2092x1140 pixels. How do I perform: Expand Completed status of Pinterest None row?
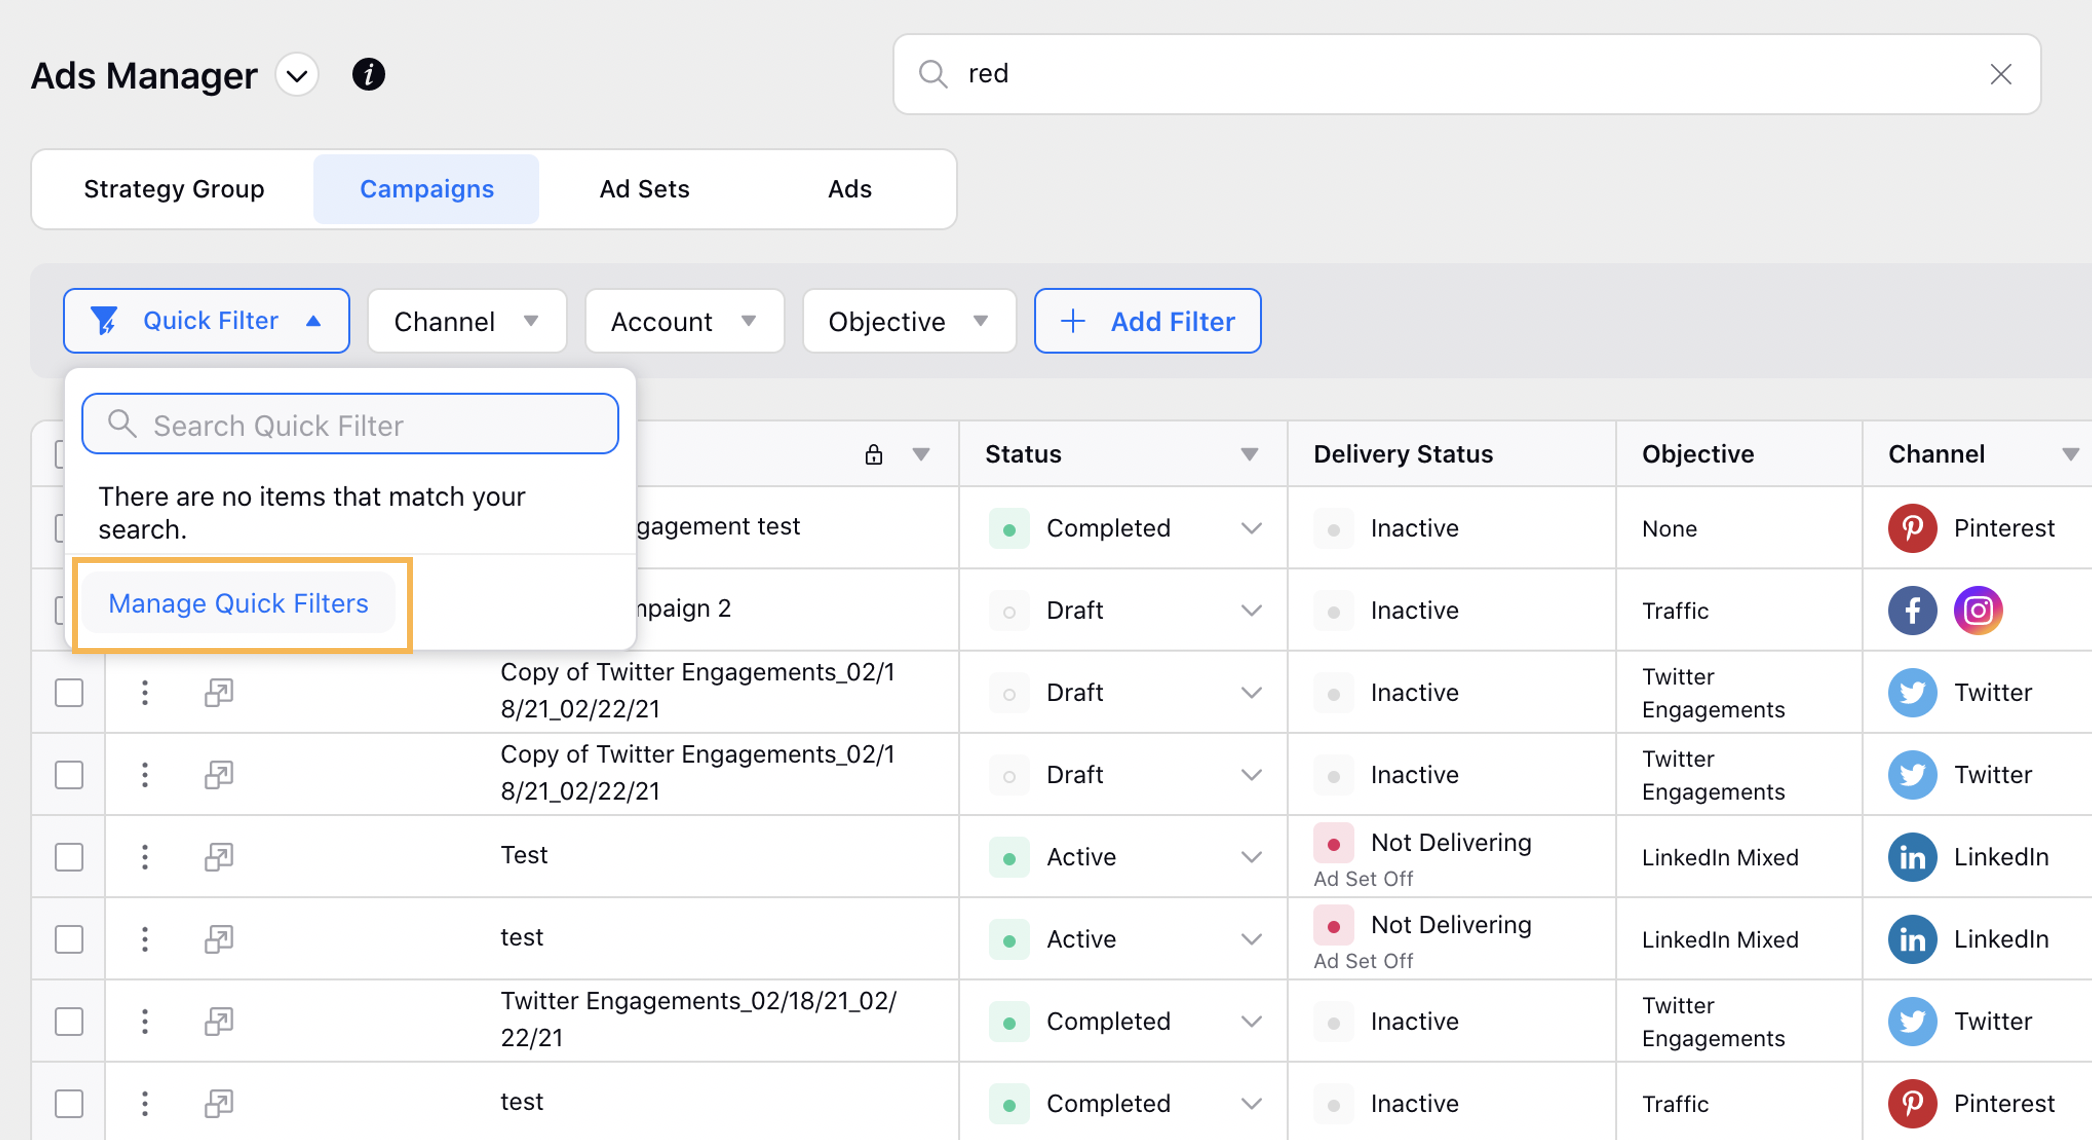1251,528
